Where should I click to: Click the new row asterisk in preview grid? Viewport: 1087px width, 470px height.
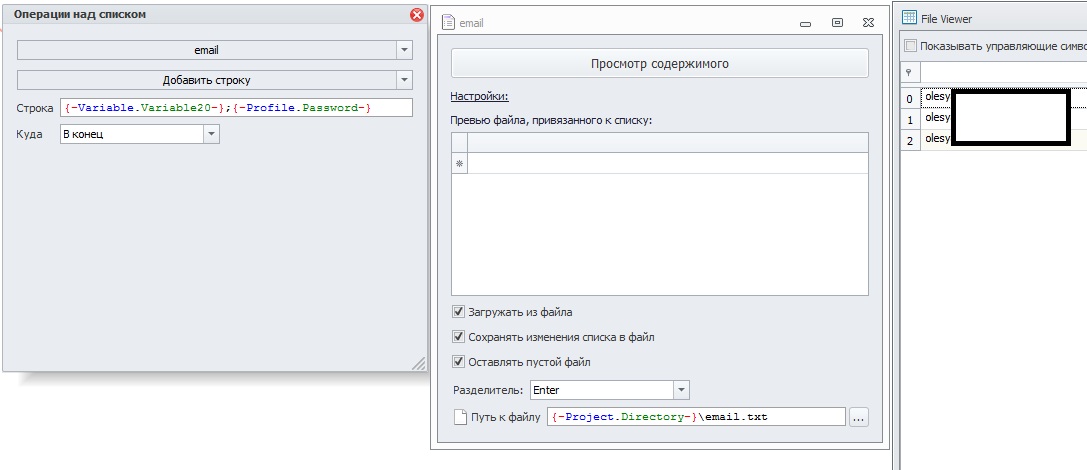coord(459,164)
